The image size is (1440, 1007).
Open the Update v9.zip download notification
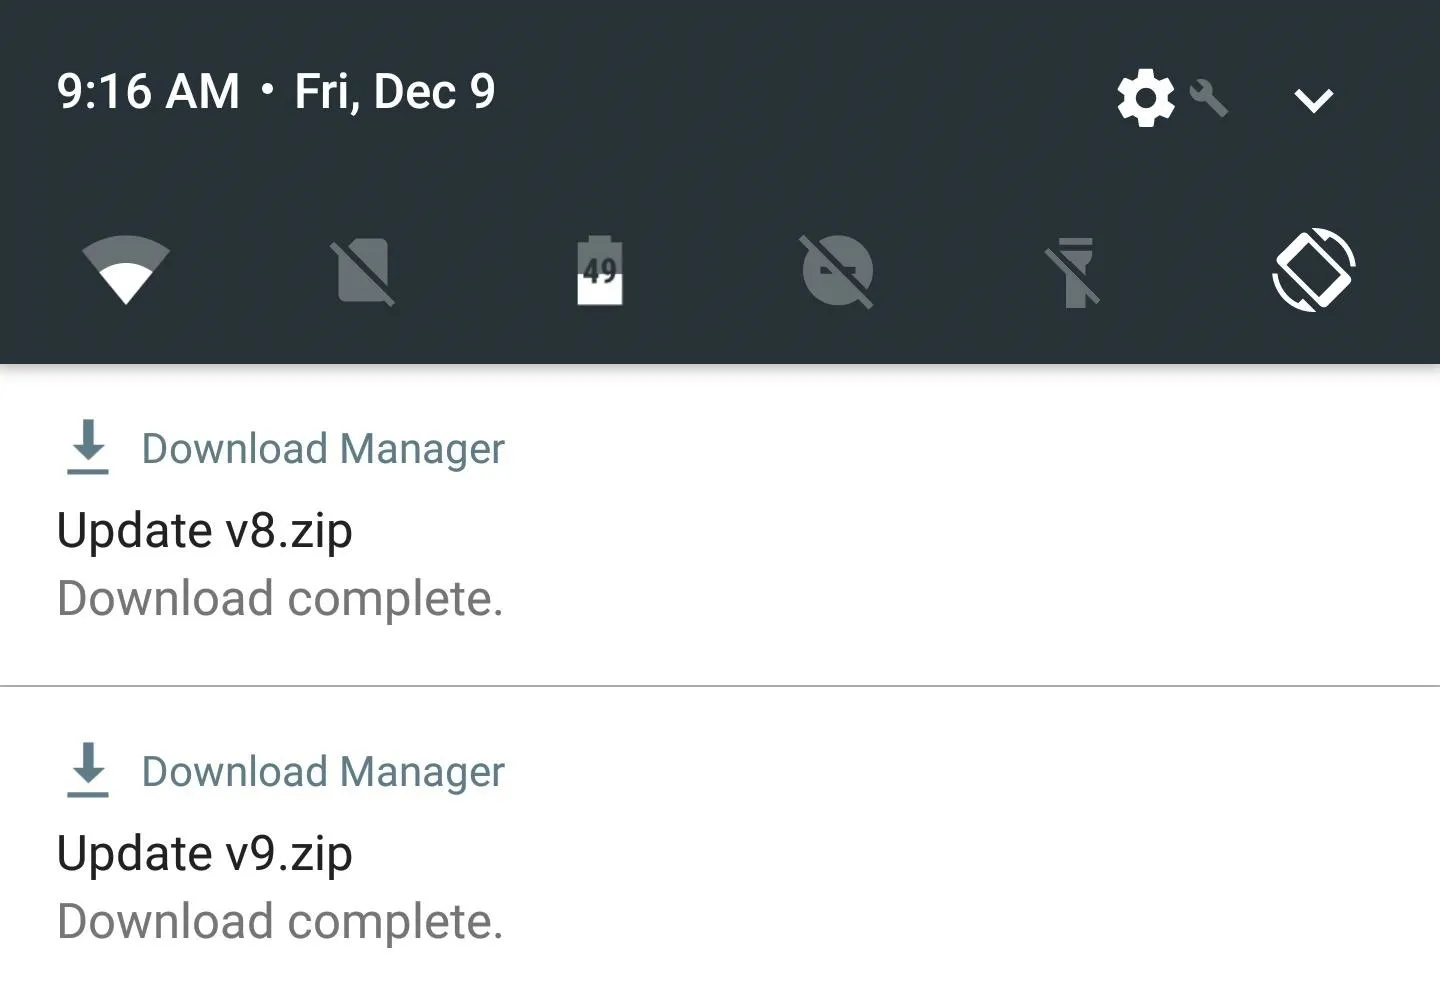click(x=720, y=847)
